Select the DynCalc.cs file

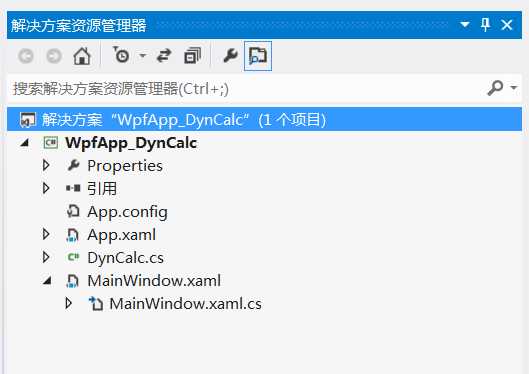click(x=126, y=258)
